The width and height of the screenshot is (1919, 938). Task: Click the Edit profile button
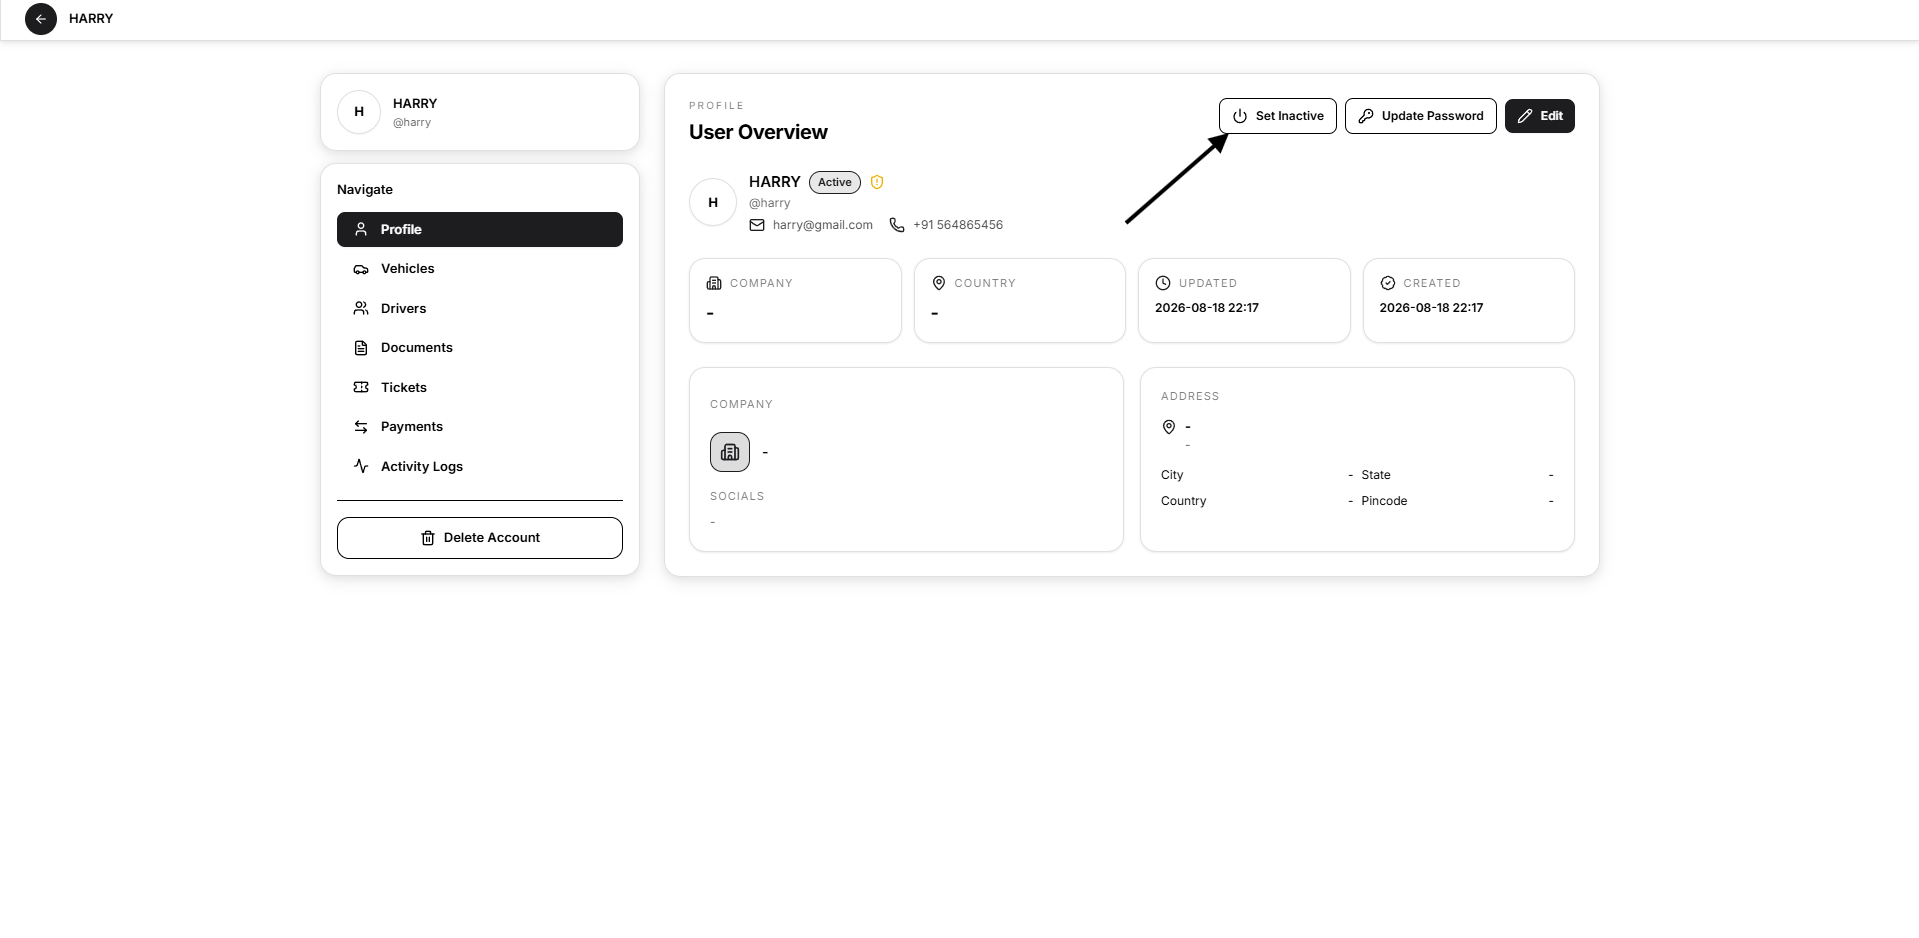tap(1539, 116)
